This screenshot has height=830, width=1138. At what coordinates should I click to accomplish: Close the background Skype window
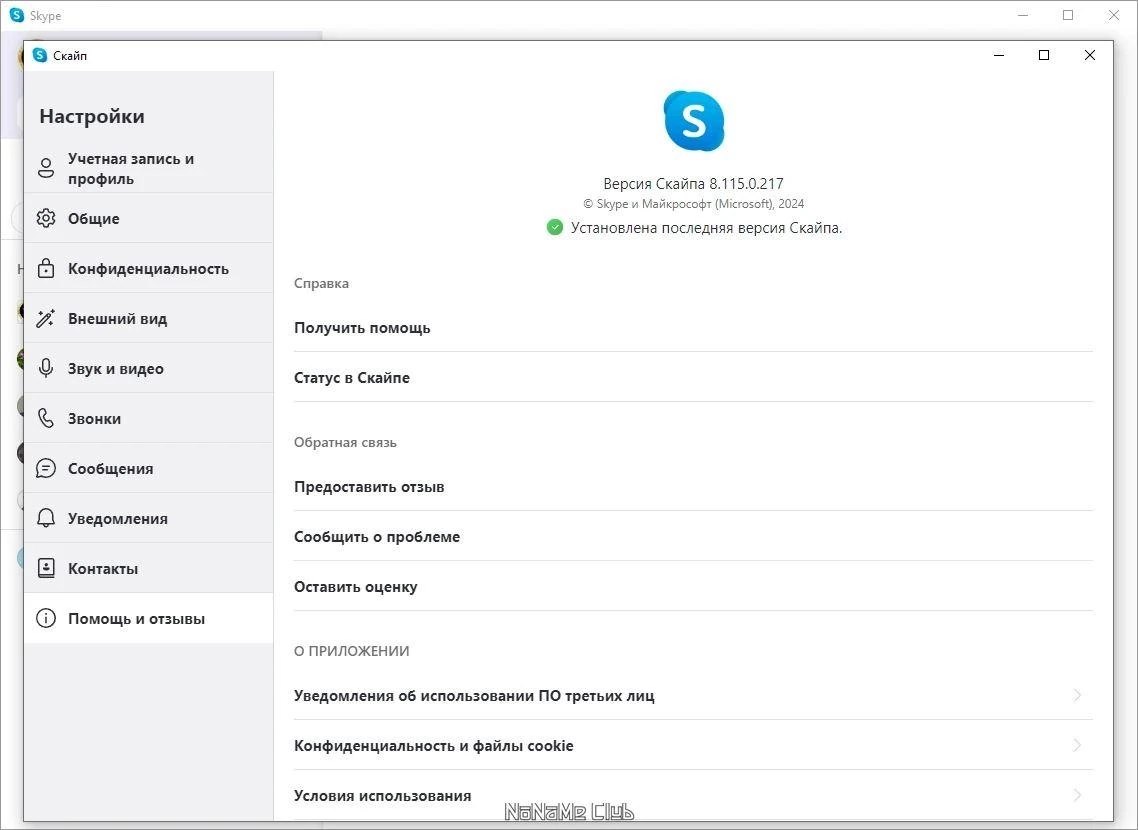[x=1113, y=15]
